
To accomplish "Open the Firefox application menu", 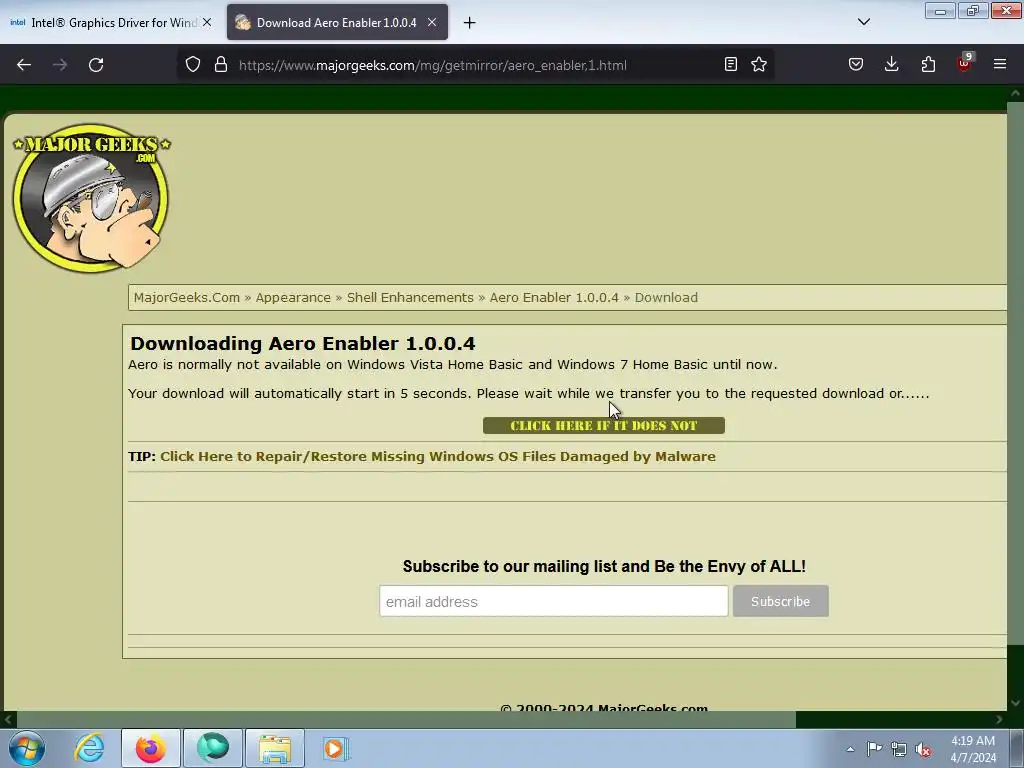I will pos(1000,65).
